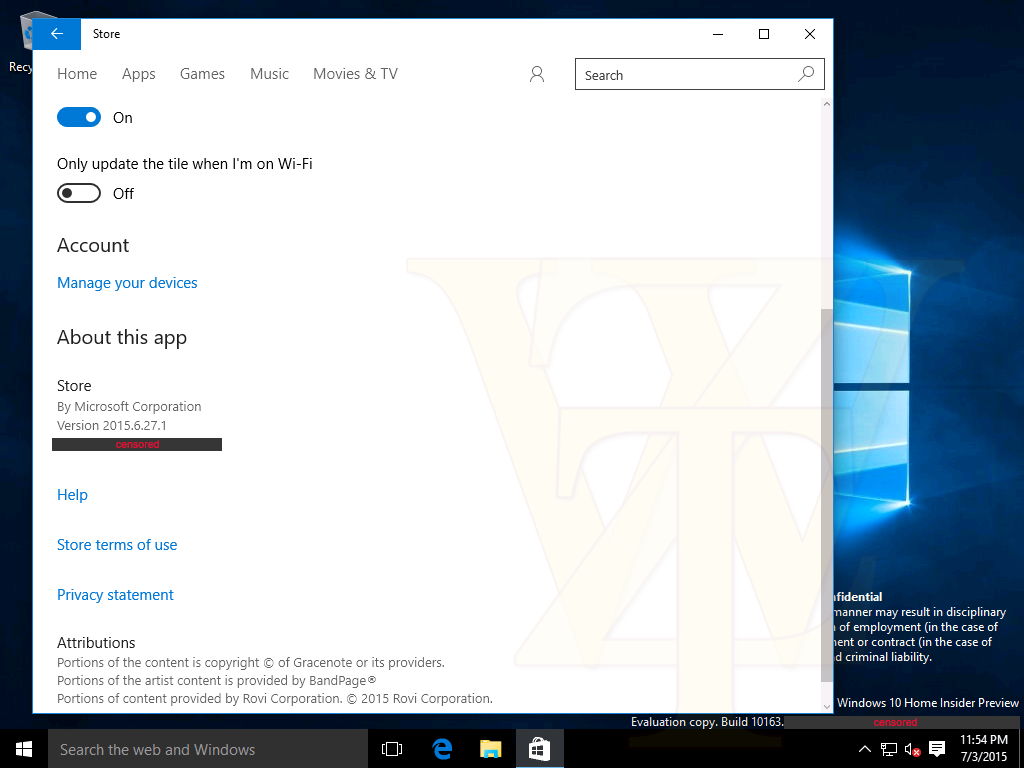Minimize the Store window
The width and height of the screenshot is (1024, 768).
coord(718,34)
